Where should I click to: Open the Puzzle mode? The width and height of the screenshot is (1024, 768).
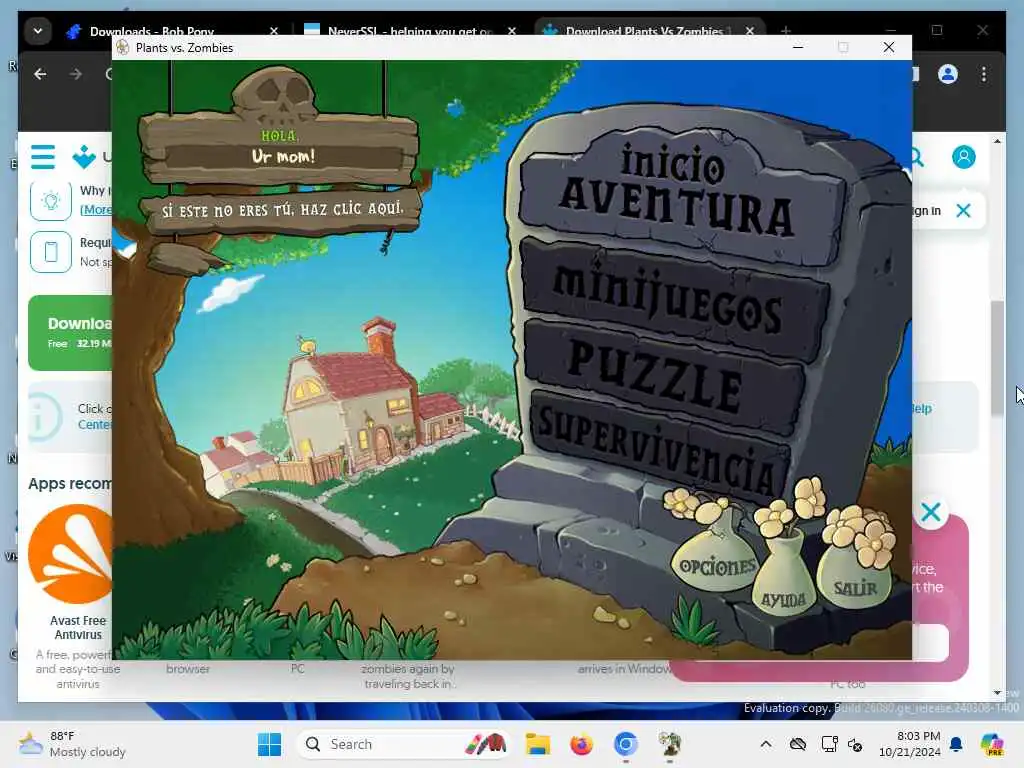[663, 376]
